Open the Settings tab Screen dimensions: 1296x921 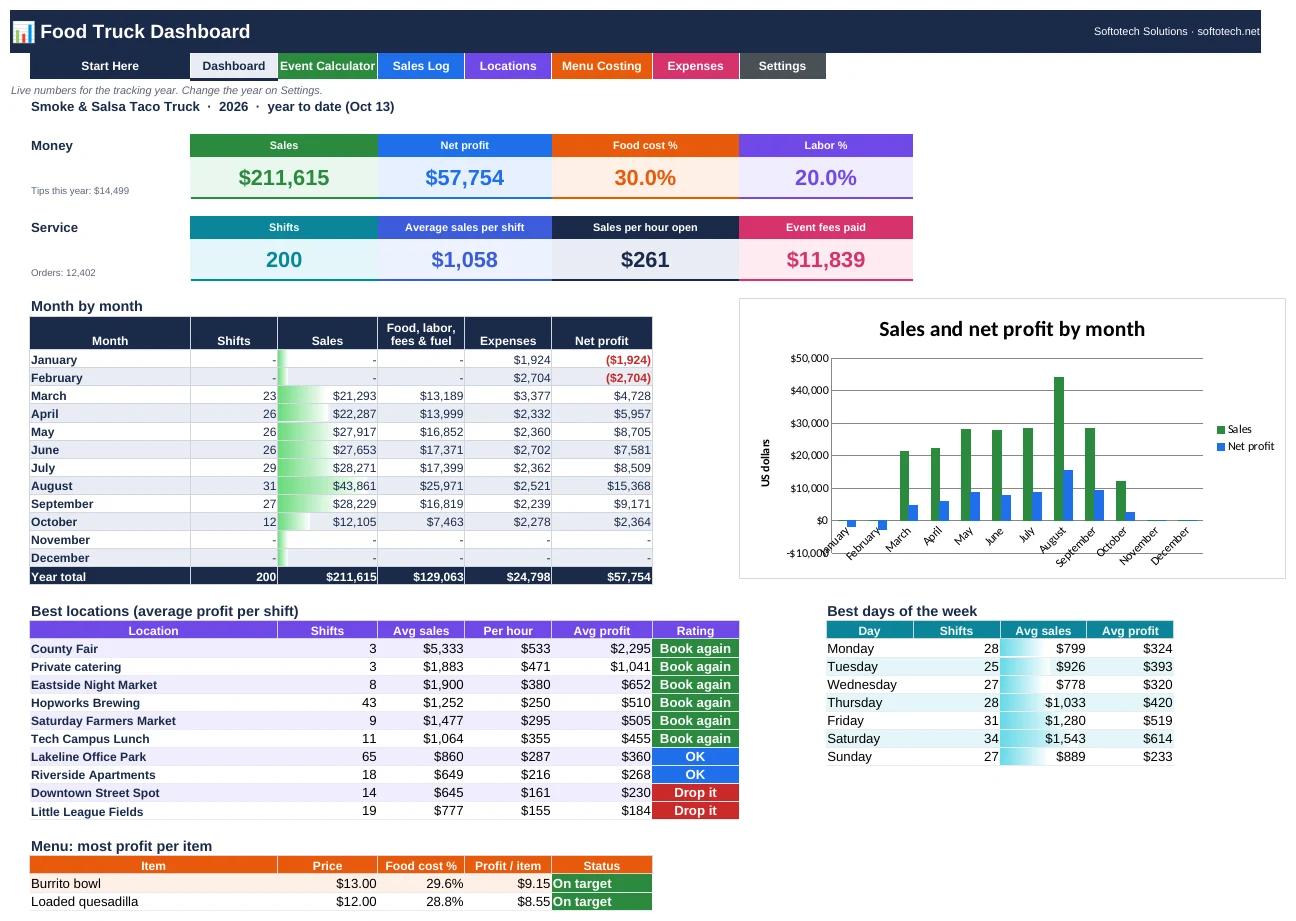pyautogui.click(x=782, y=66)
